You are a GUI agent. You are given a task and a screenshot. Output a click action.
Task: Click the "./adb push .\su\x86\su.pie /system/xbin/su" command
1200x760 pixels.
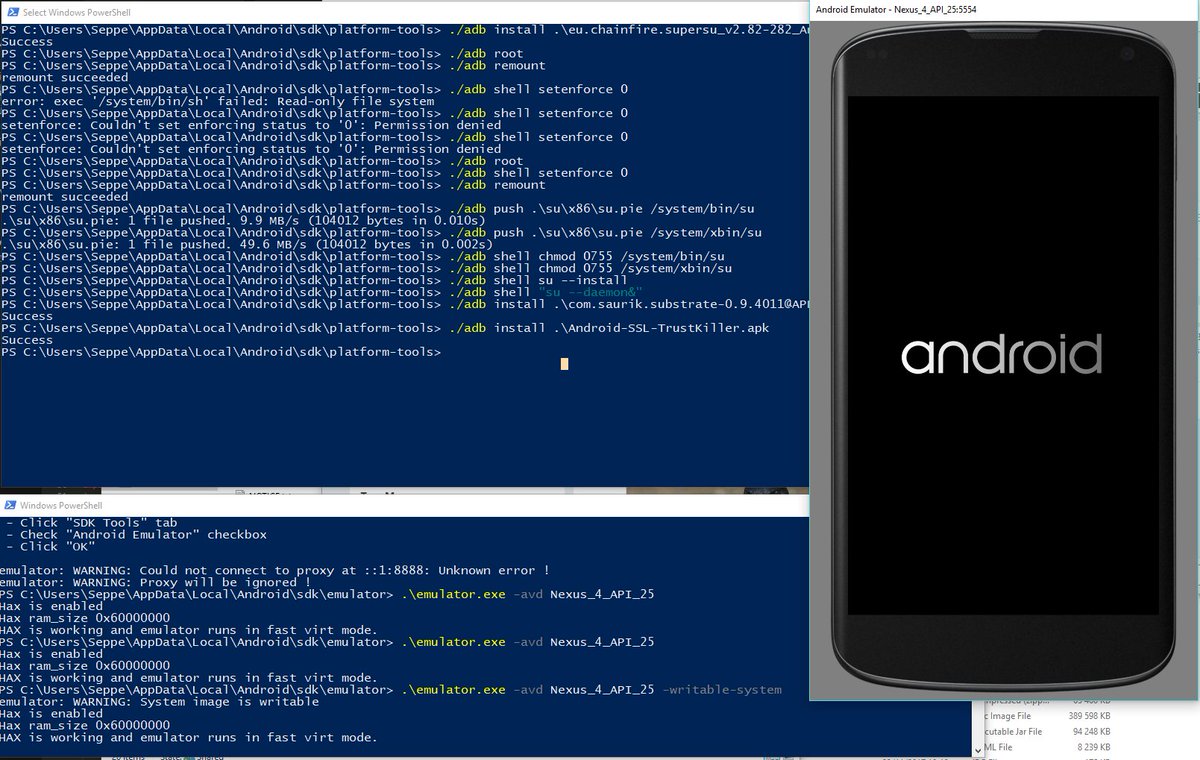(x=606, y=232)
